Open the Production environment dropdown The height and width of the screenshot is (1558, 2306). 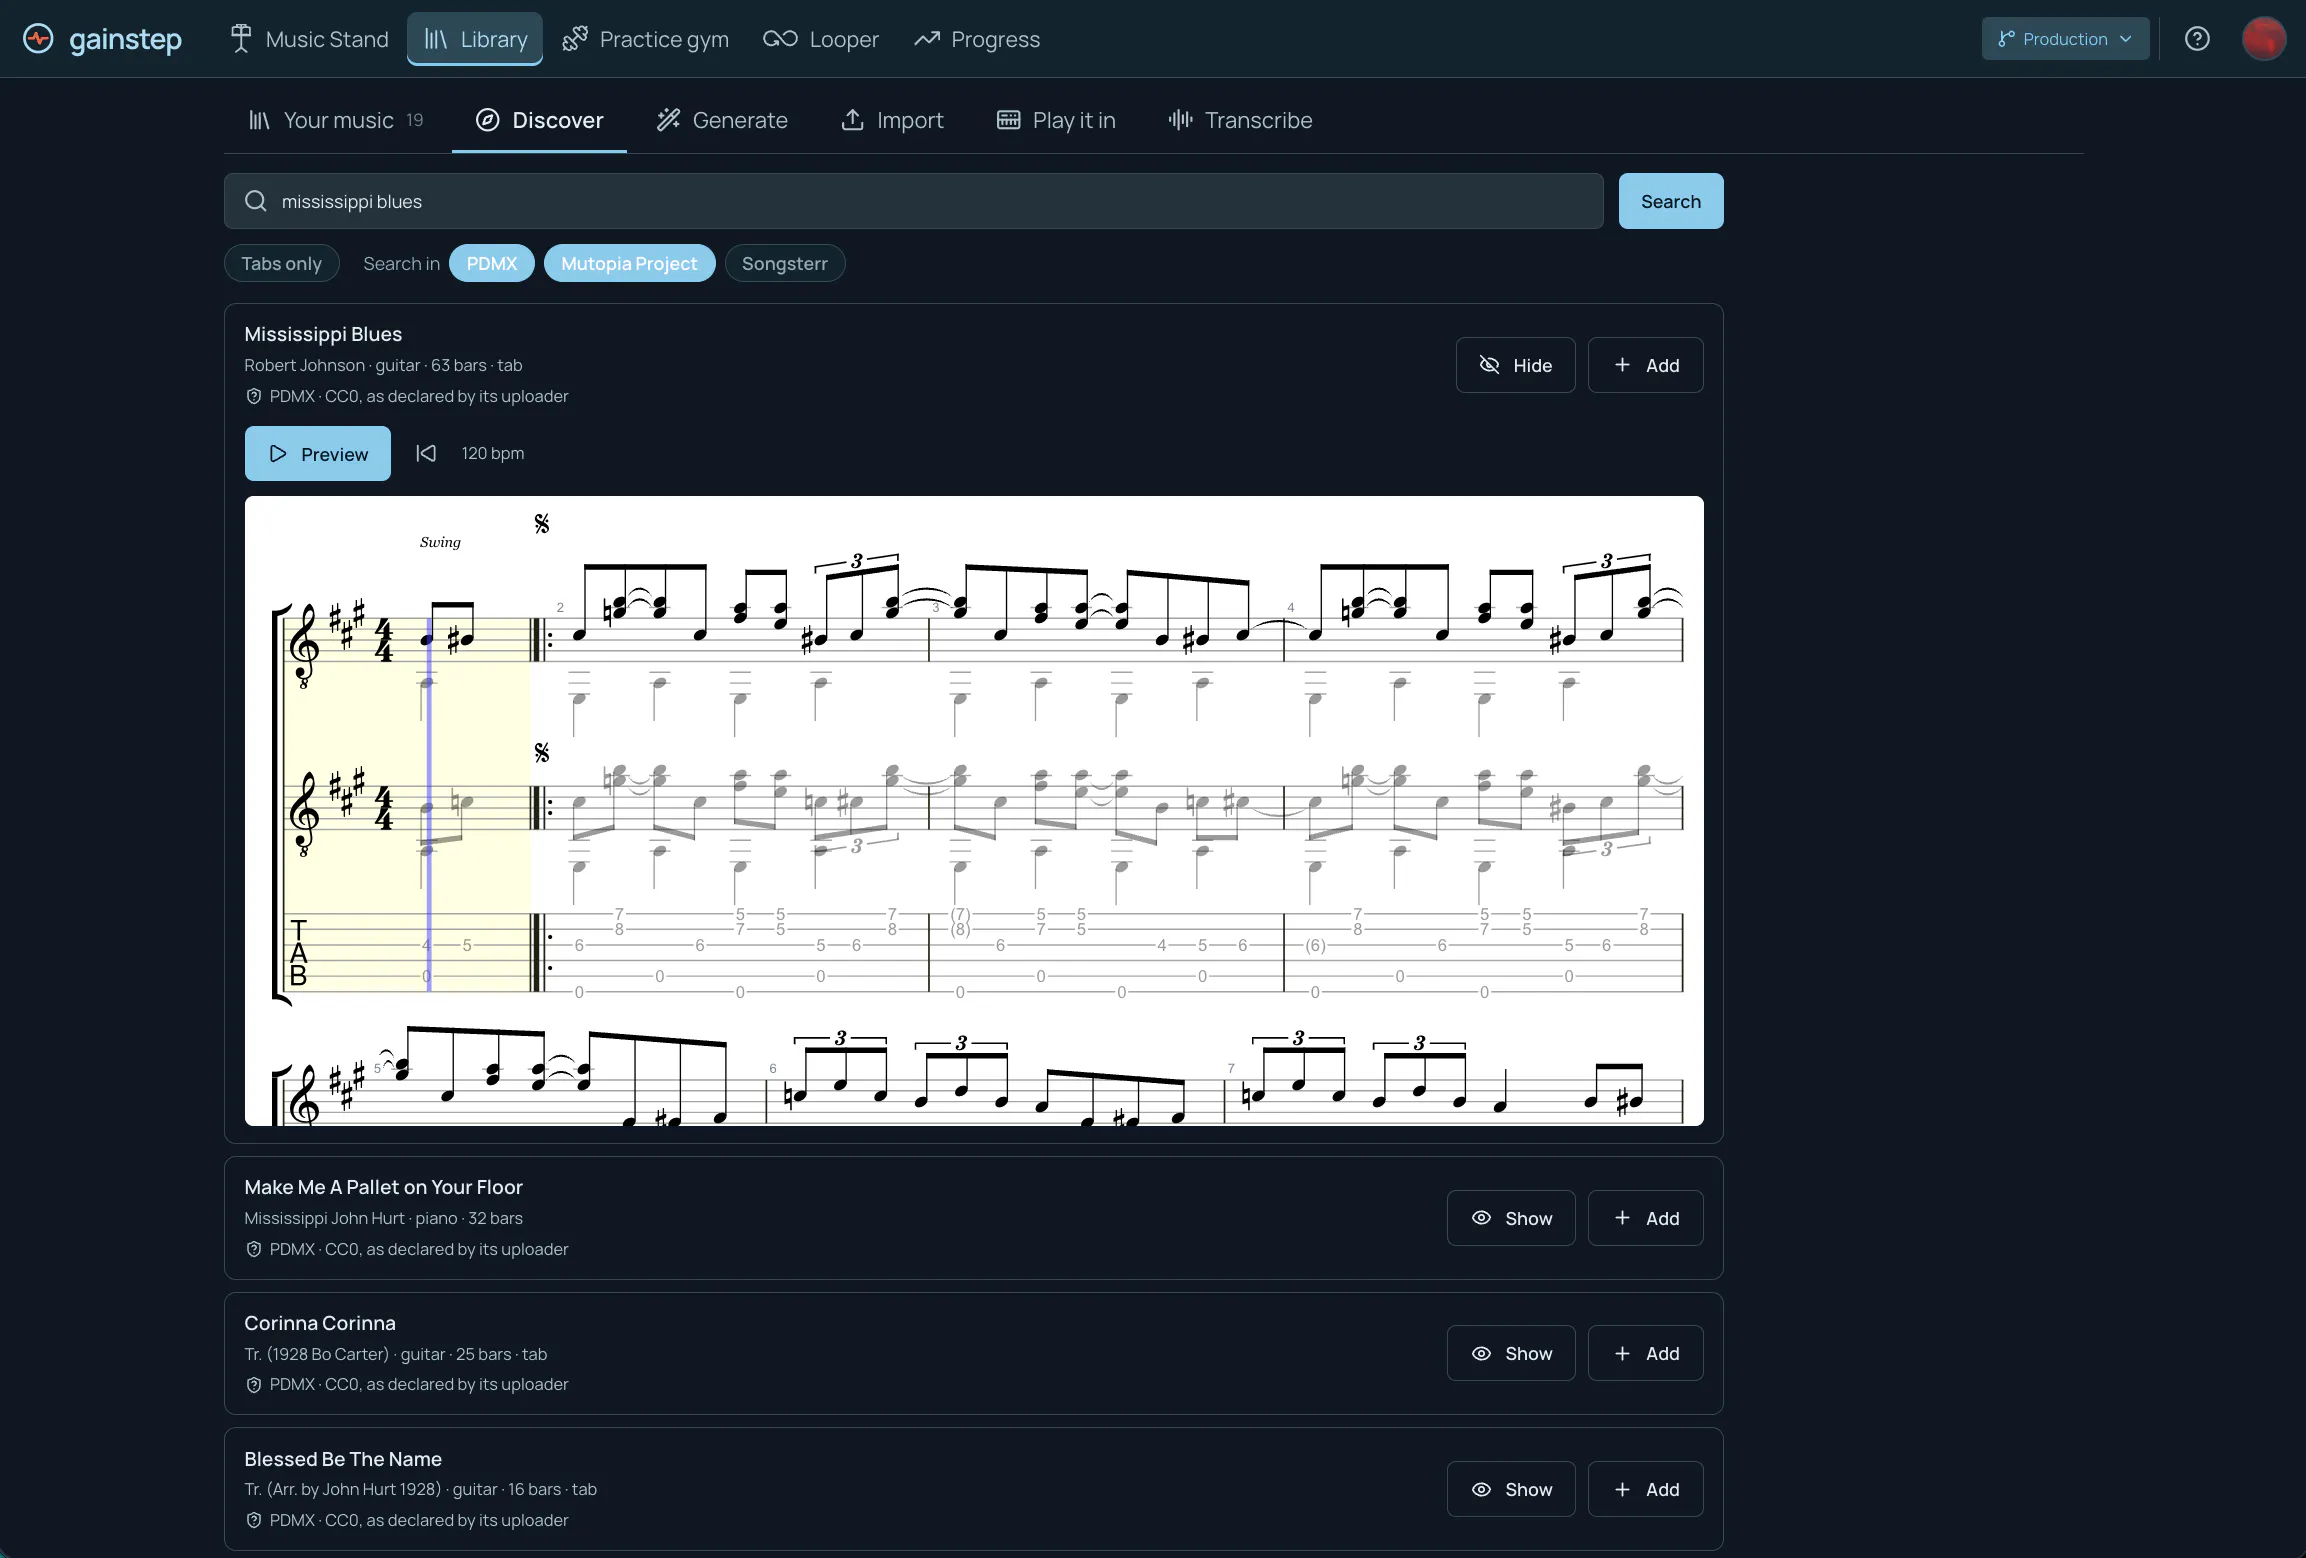pos(2065,39)
